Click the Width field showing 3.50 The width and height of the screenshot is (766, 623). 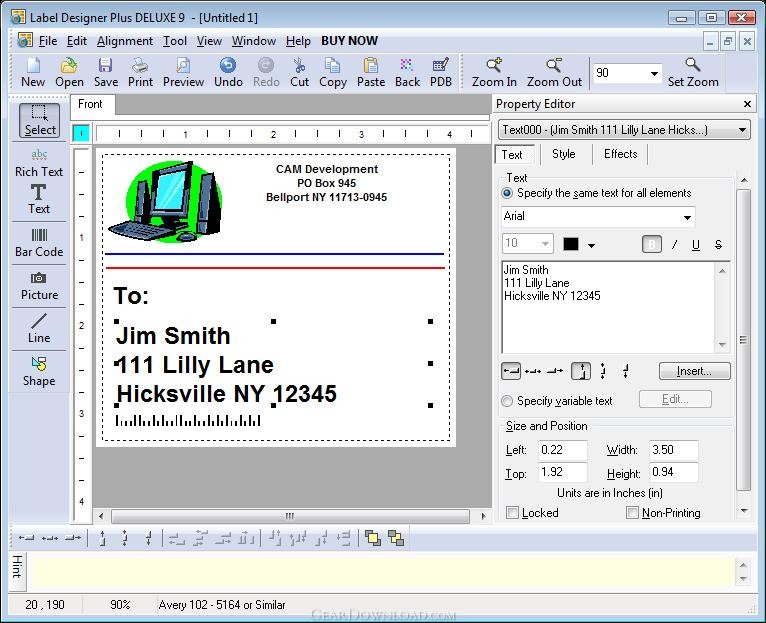[673, 450]
